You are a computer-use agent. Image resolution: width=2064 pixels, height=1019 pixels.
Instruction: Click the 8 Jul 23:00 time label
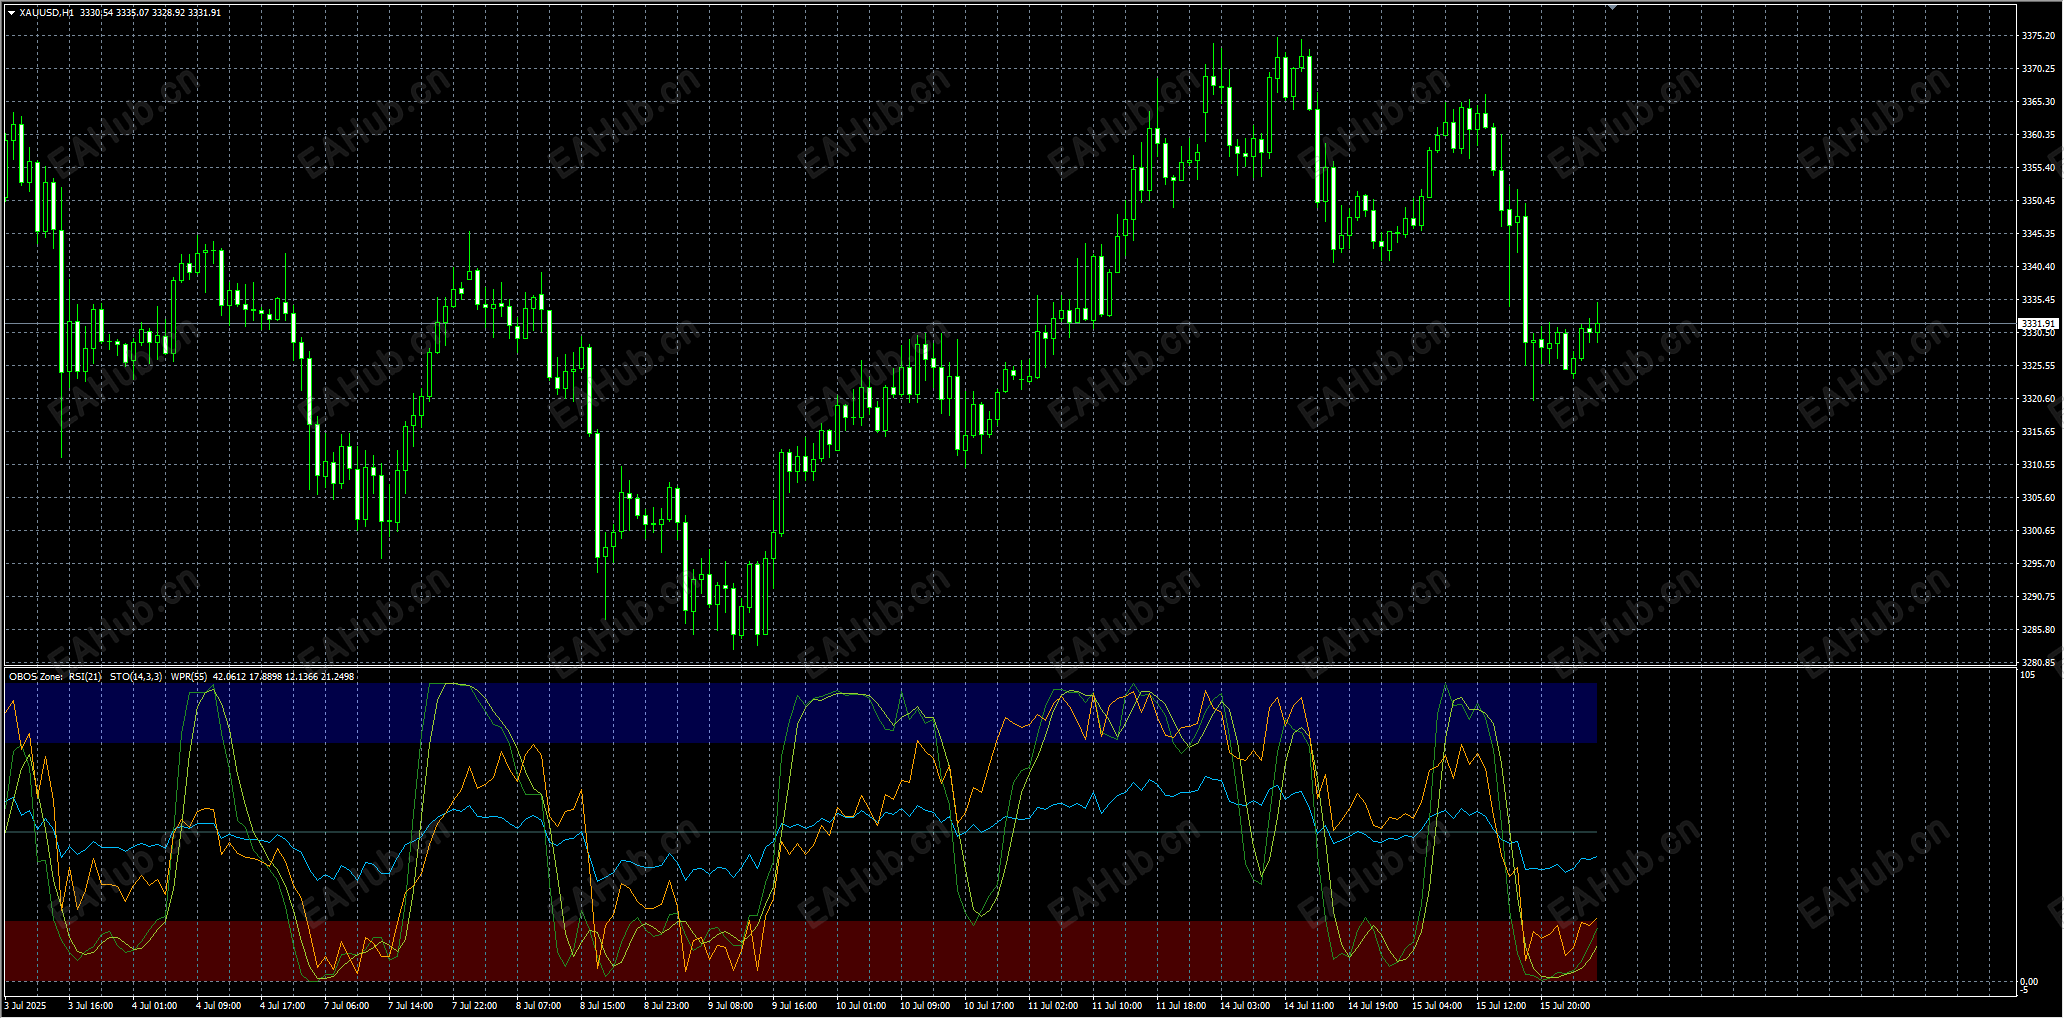(x=667, y=1006)
